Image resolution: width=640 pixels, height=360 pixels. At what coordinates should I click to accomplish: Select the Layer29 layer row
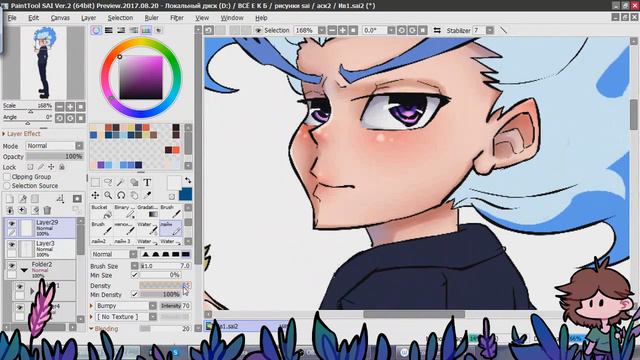point(41,228)
